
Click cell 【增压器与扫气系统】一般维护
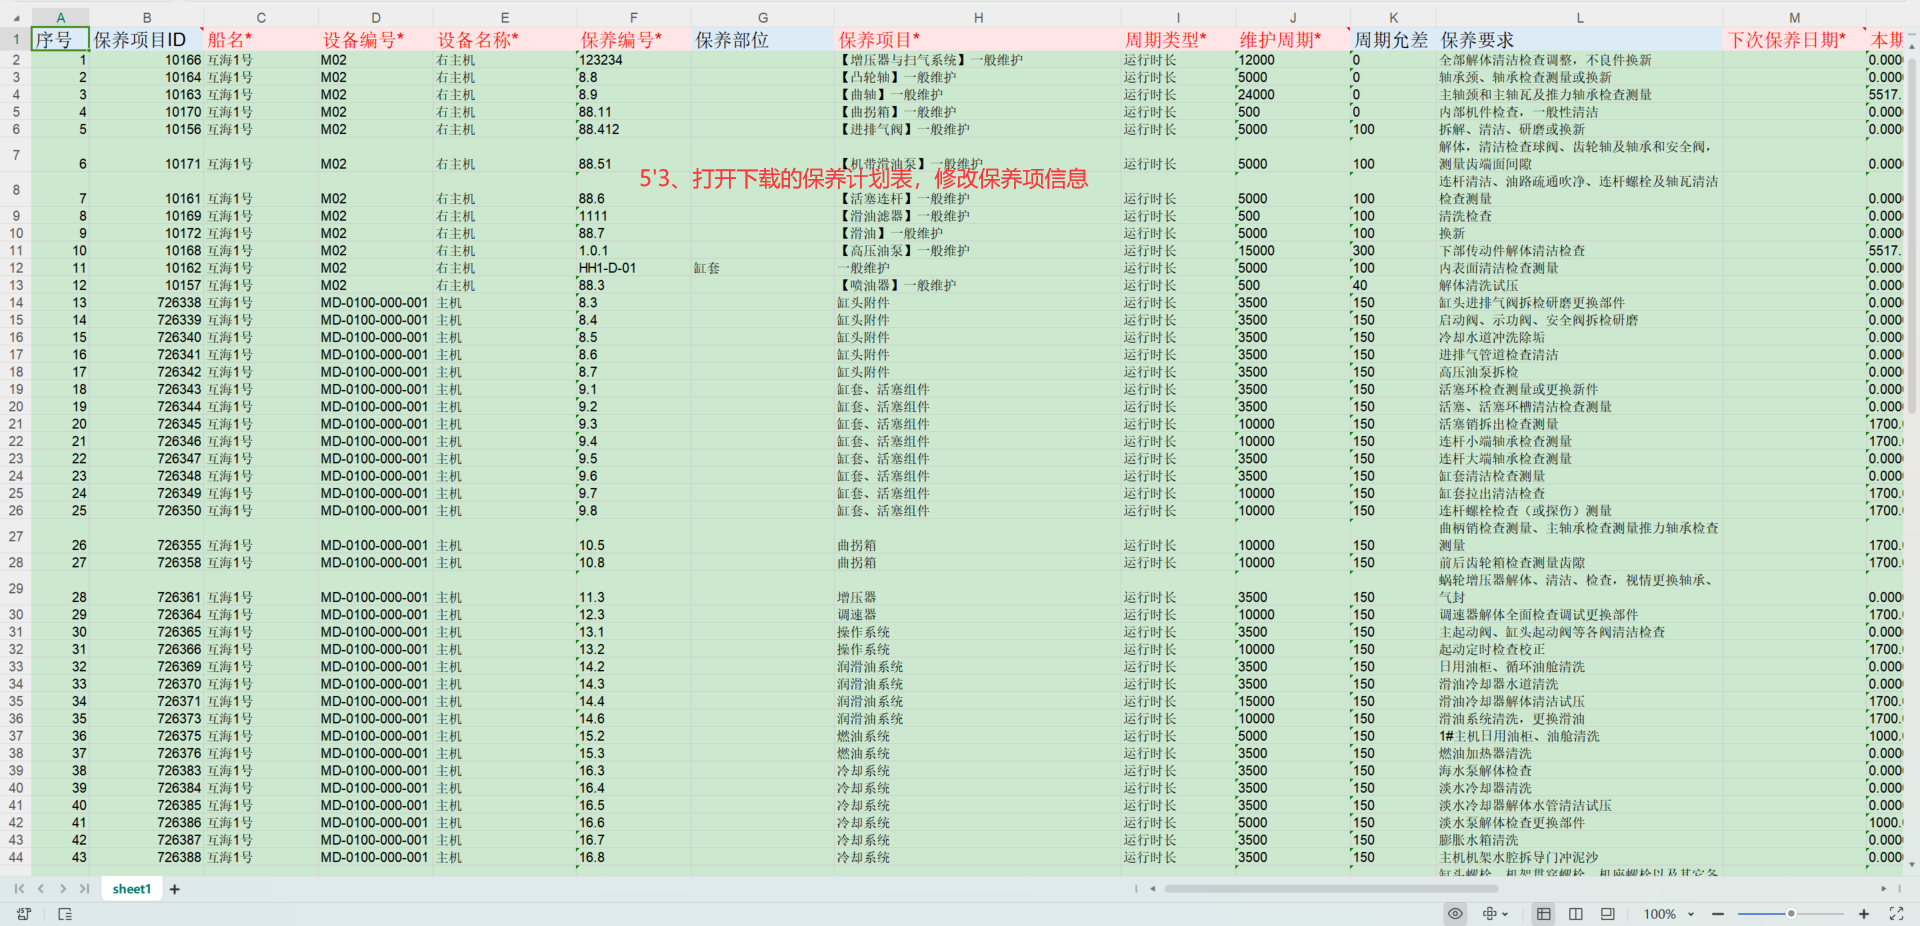(978, 60)
